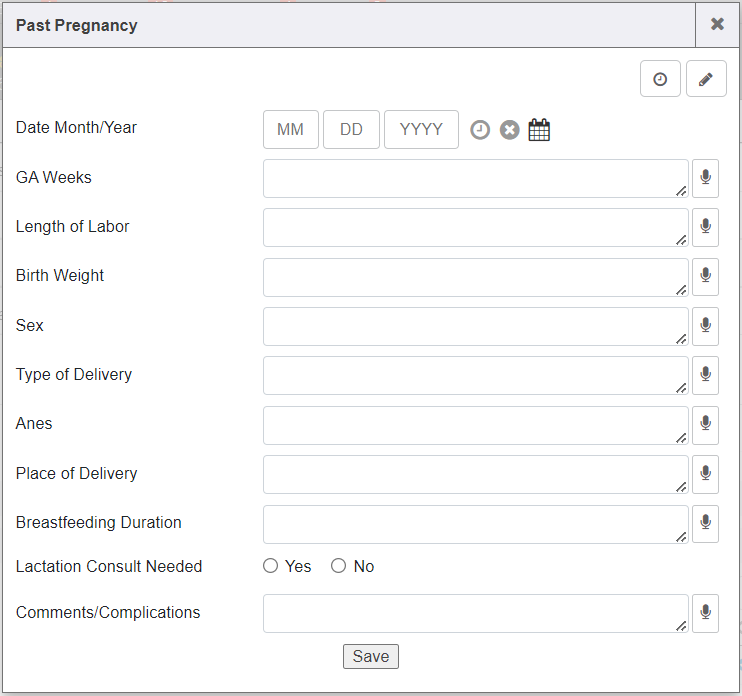Image resolution: width=742 pixels, height=696 pixels.
Task: Click the Breastfeeding Duration text area
Action: click(475, 523)
